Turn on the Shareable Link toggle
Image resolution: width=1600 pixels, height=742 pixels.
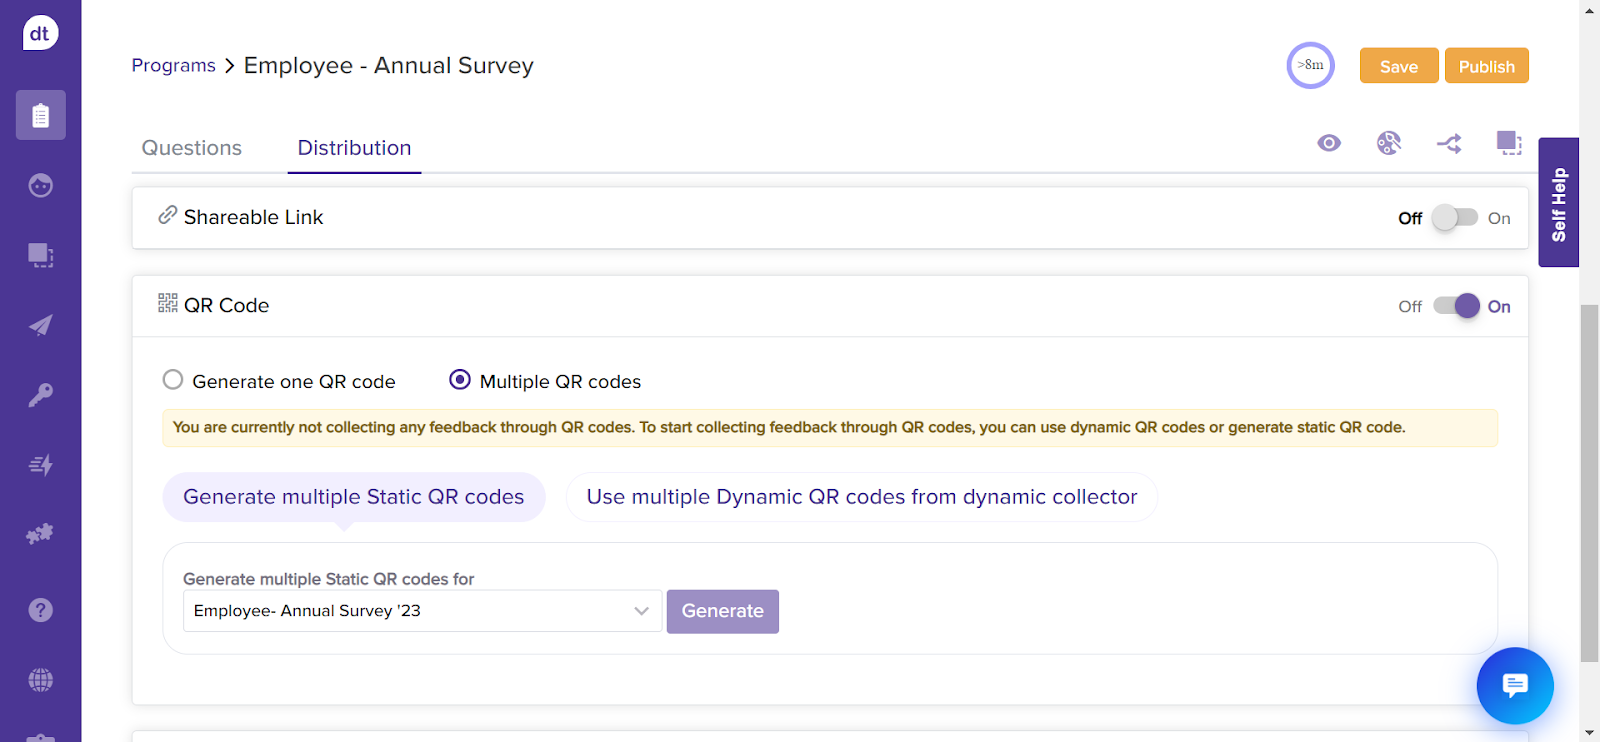(1454, 218)
